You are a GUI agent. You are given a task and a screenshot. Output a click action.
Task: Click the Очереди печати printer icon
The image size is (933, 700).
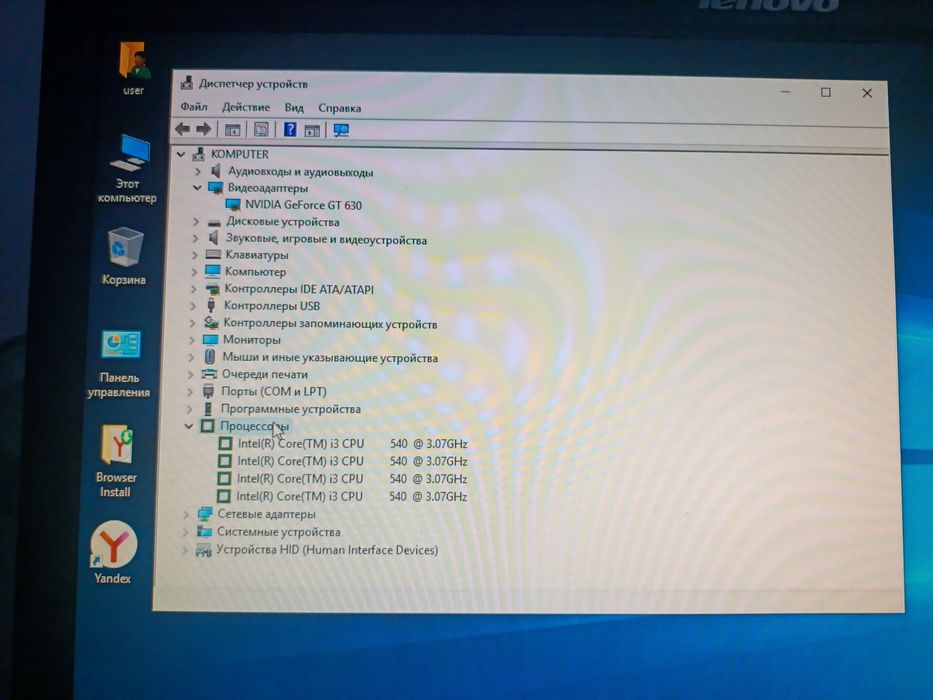[x=209, y=374]
